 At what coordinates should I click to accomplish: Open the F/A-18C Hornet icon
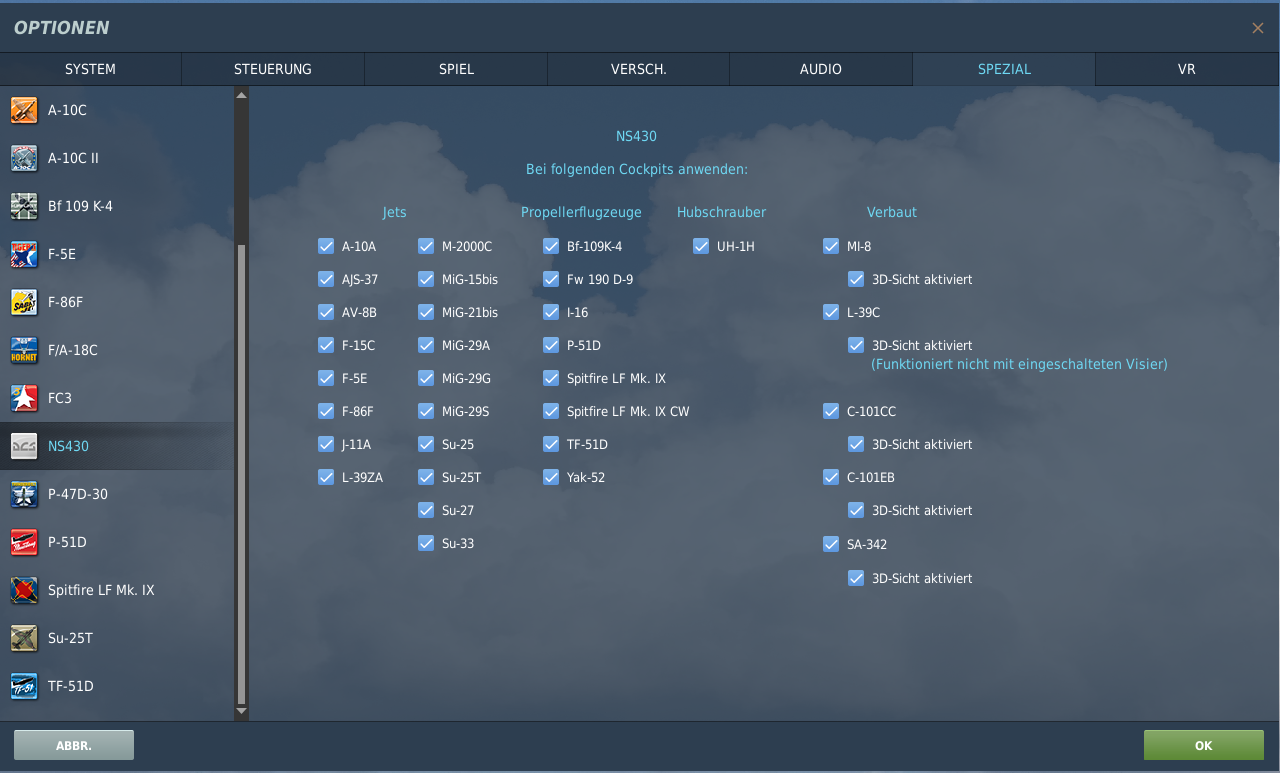click(x=24, y=350)
